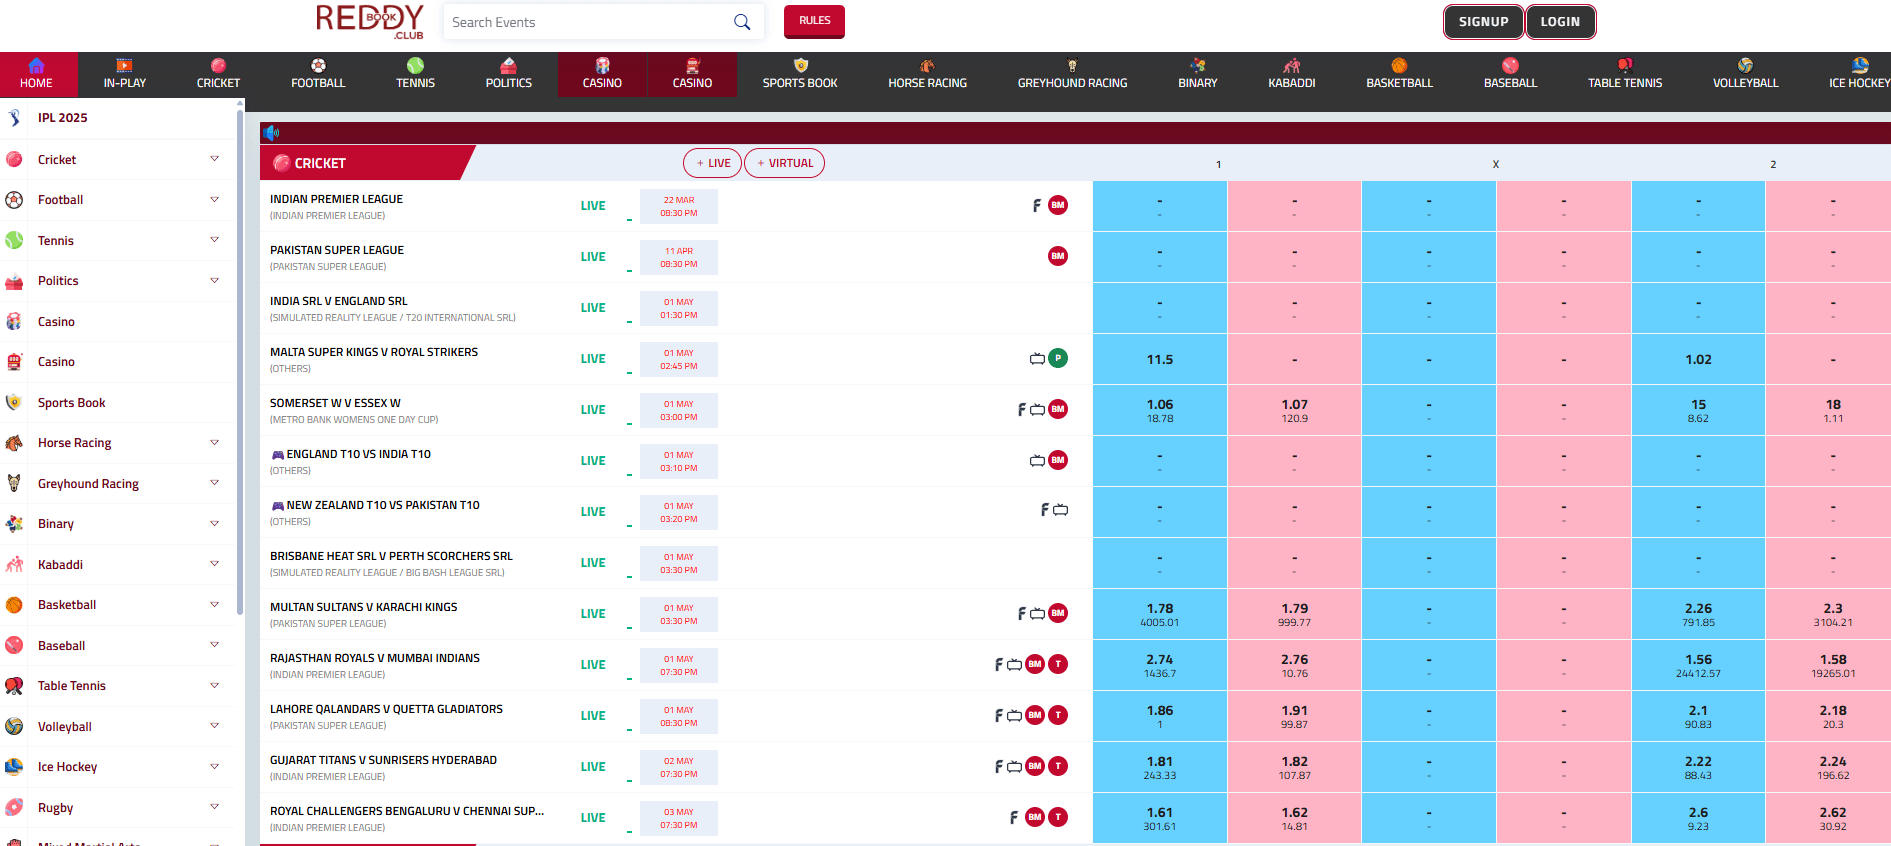Viewport: 1891px width, 846px height.
Task: Click the search magnifier icon
Action: point(742,22)
